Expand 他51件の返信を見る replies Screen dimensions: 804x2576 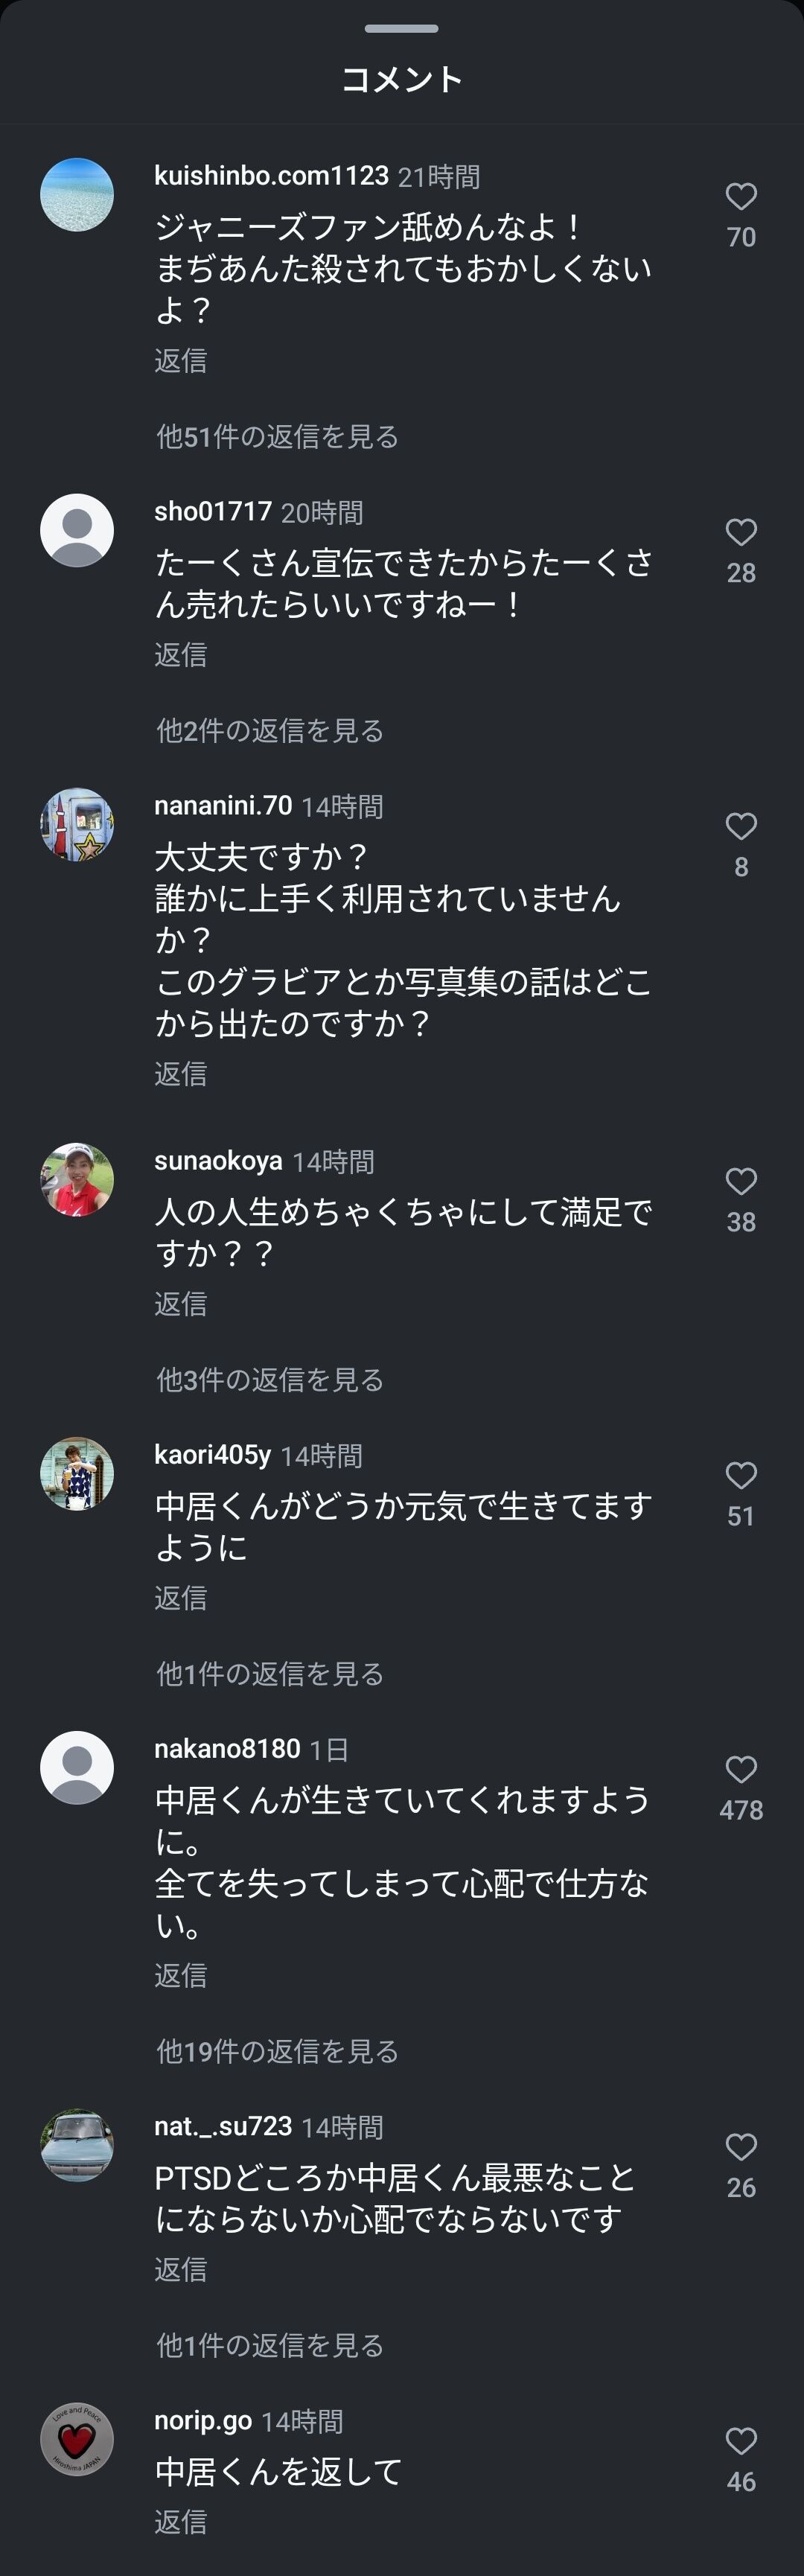tap(277, 437)
